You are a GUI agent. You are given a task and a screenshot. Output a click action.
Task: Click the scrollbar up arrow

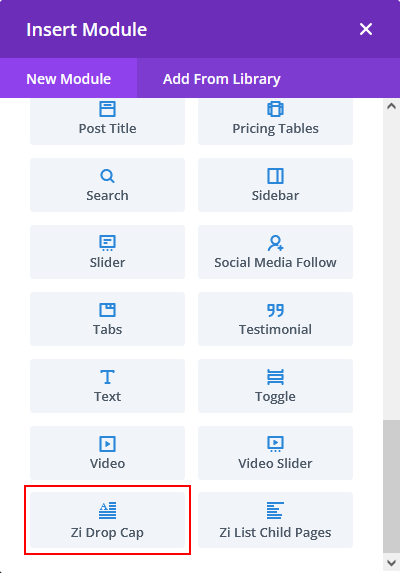tap(392, 106)
